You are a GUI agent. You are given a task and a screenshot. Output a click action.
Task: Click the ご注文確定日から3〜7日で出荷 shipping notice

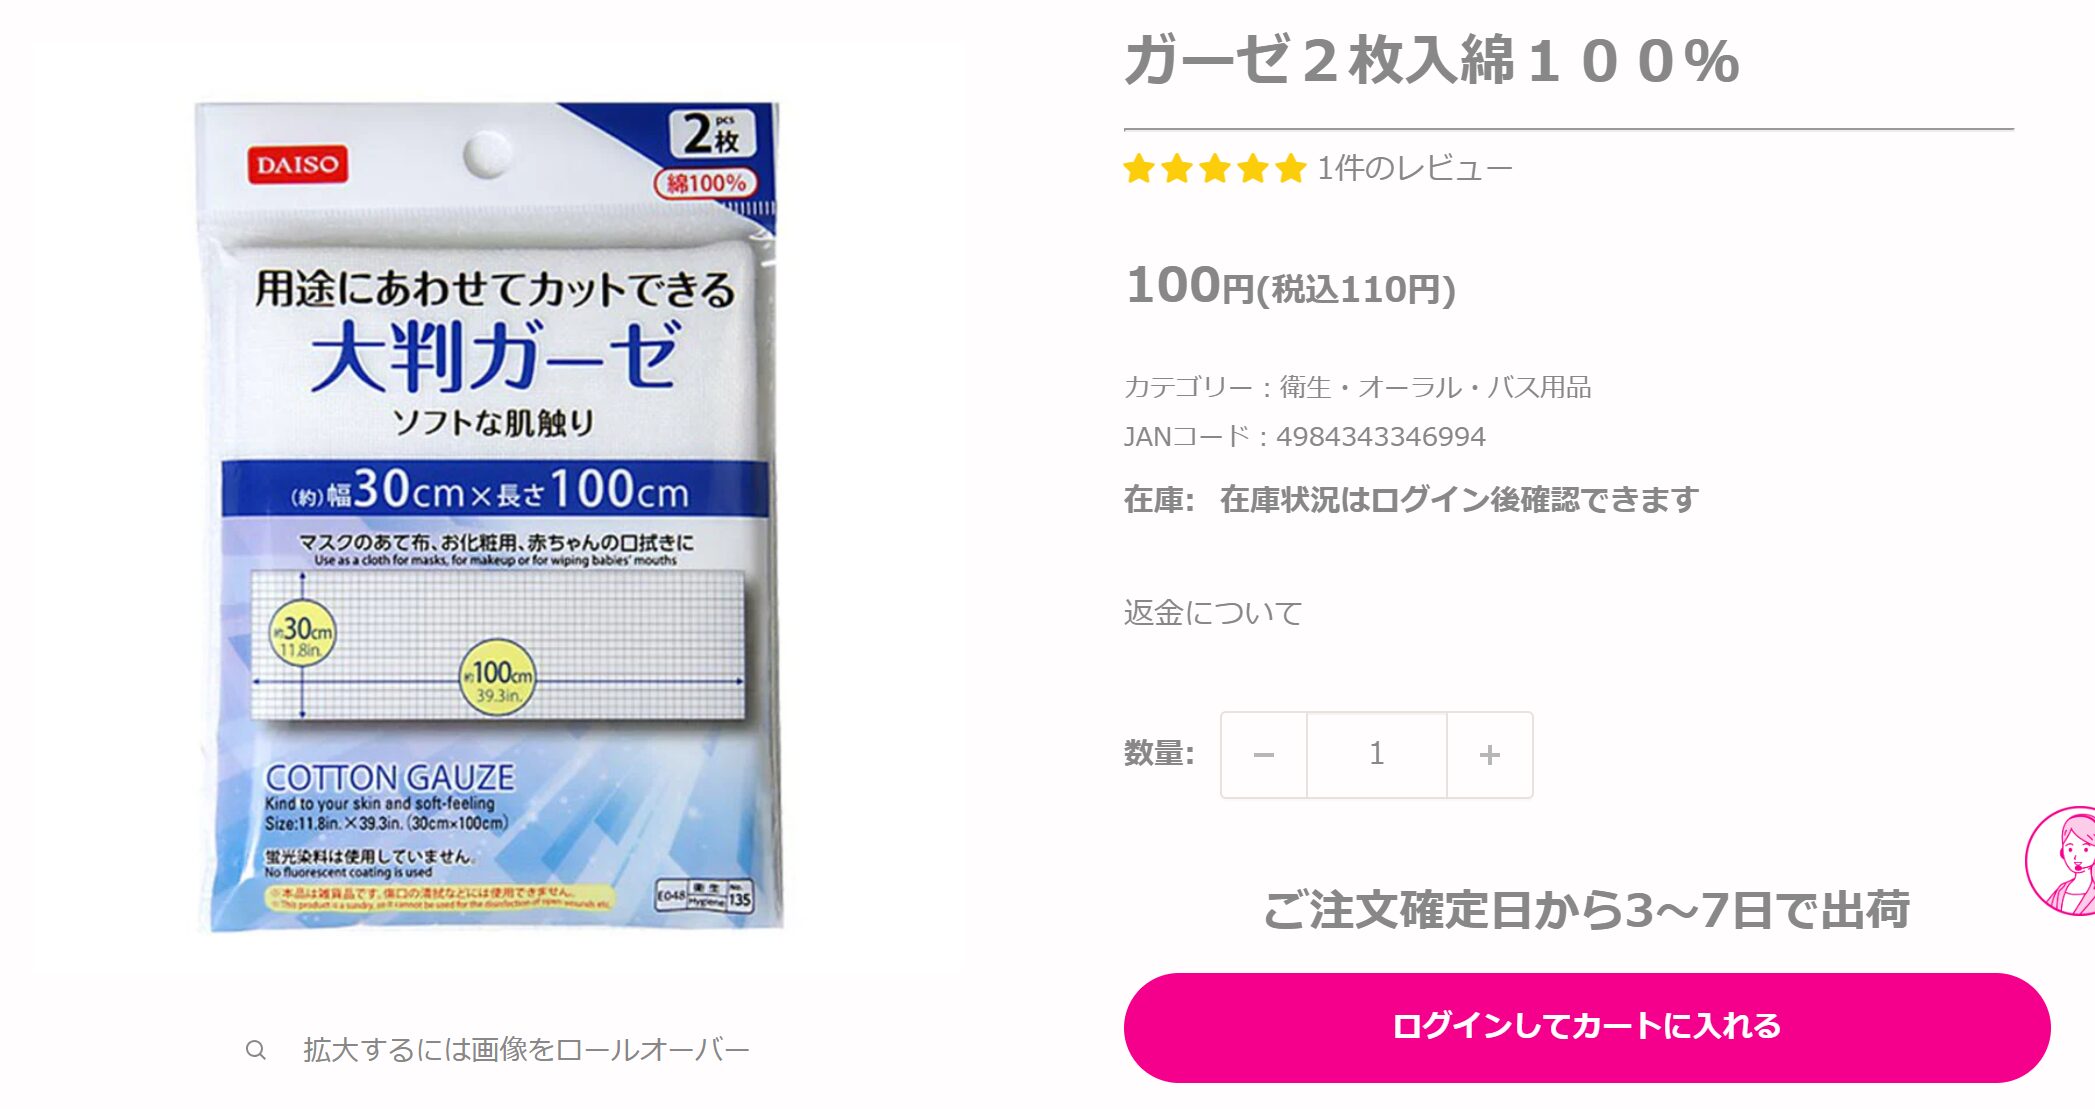tap(1587, 910)
